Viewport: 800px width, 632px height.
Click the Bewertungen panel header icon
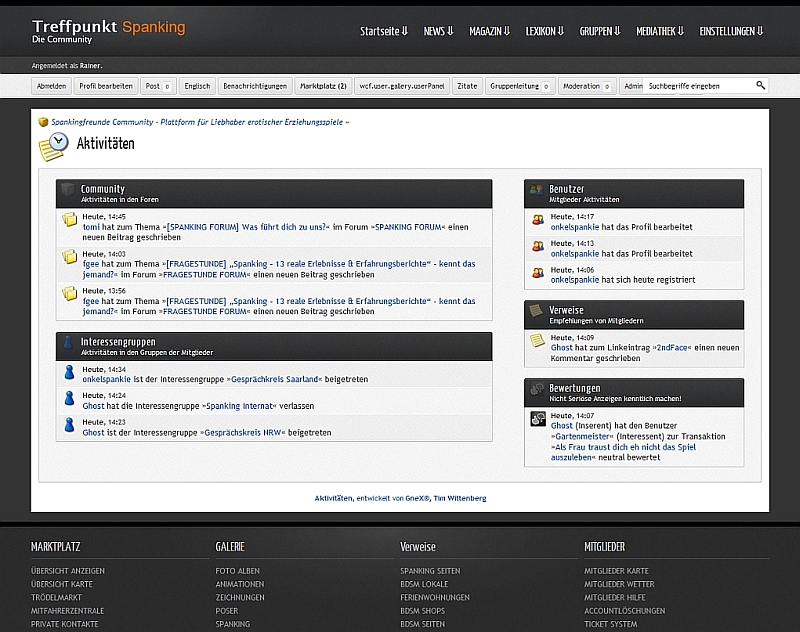[537, 389]
